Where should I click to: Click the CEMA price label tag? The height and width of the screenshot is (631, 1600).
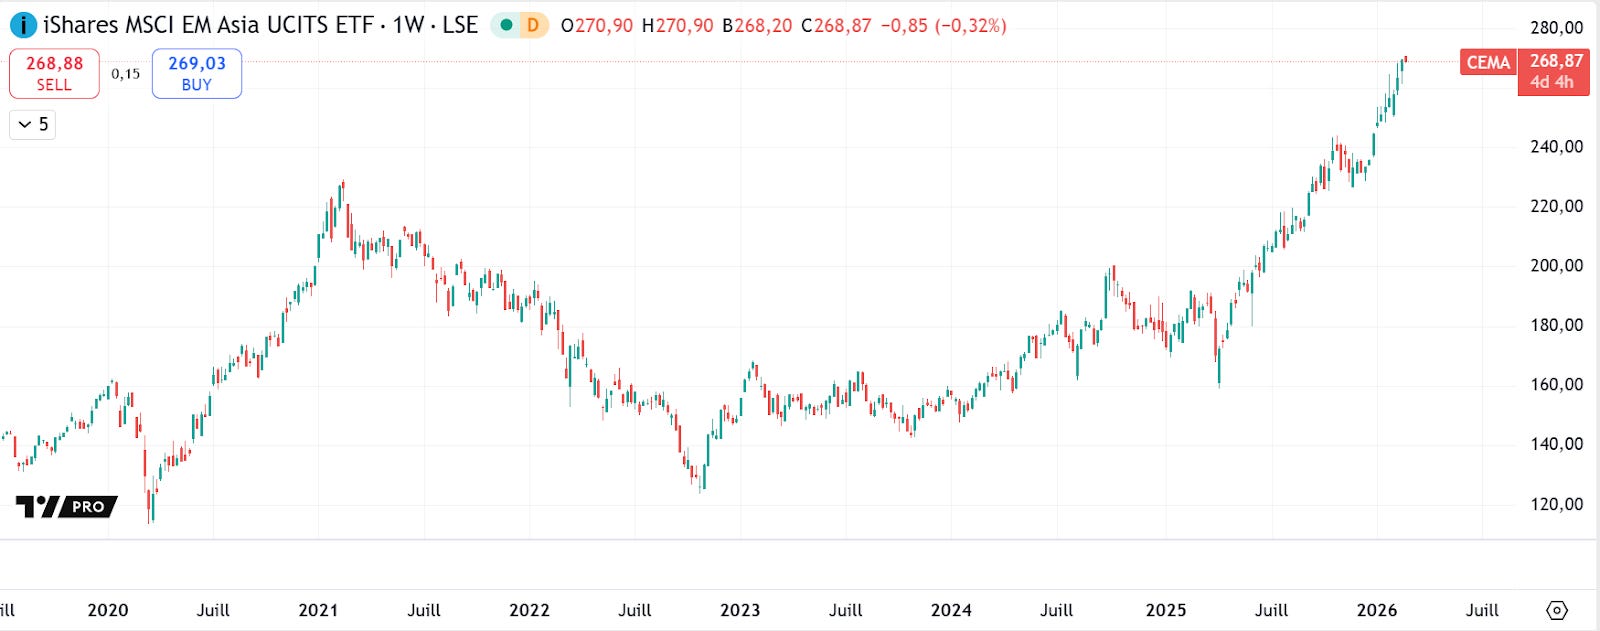tap(1488, 62)
